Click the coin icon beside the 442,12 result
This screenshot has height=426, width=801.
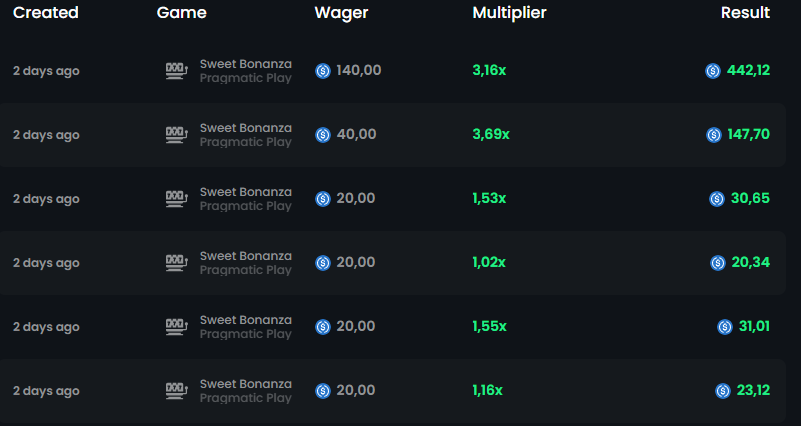713,70
